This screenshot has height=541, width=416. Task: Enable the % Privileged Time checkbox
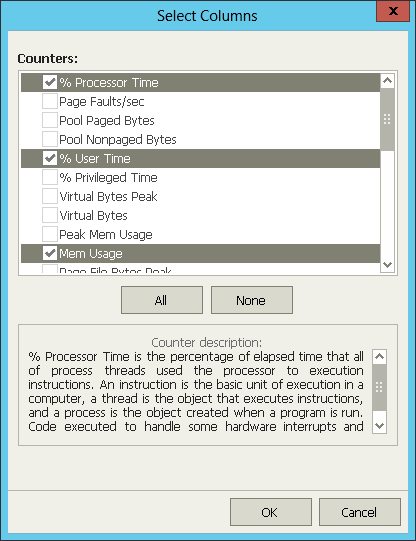click(x=50, y=177)
